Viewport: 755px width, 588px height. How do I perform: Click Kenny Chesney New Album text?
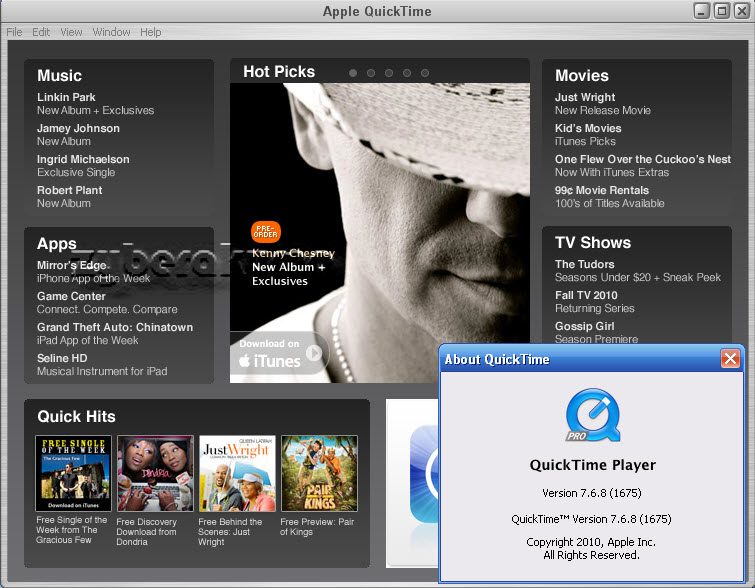pos(293,267)
